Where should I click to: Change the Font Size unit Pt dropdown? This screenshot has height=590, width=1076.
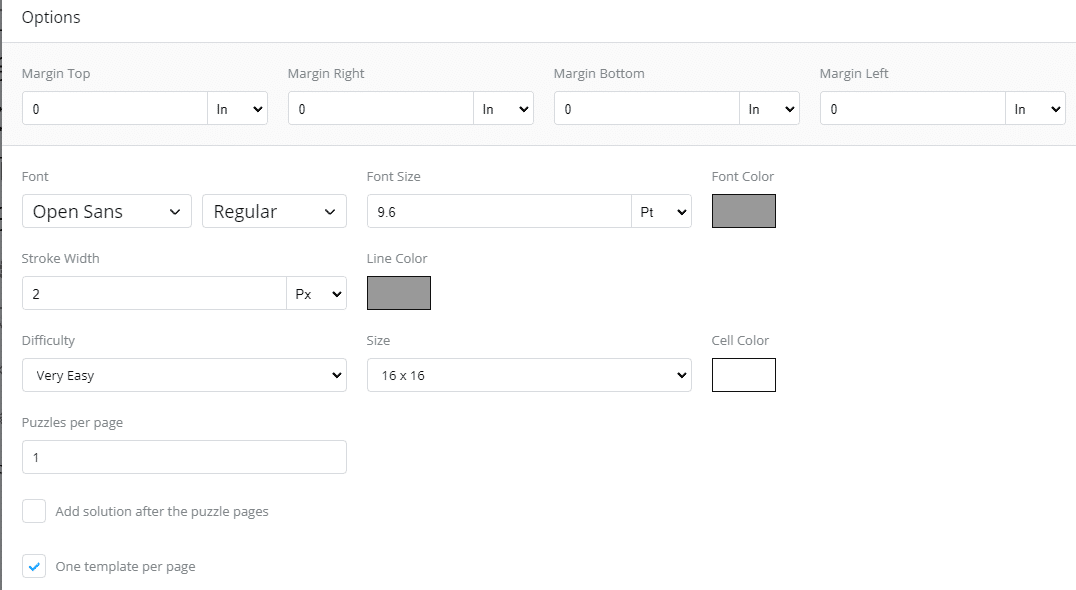click(x=662, y=211)
